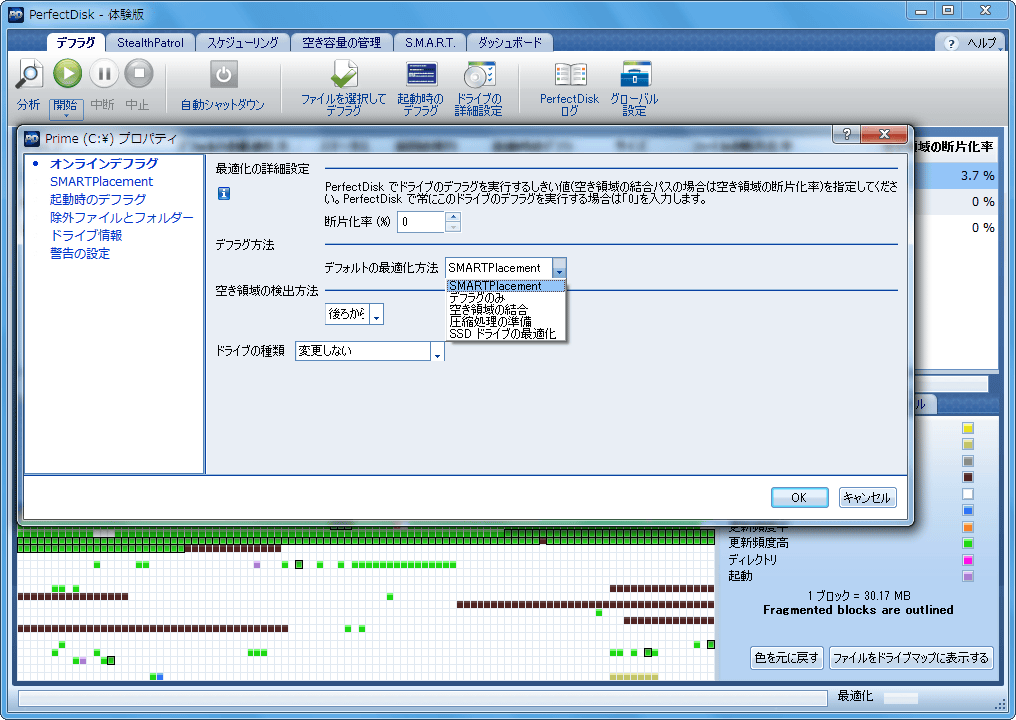Choose 圧縮処理の準備 in the dropdown list
Screen dimensions: 1016x720
[x=506, y=321]
